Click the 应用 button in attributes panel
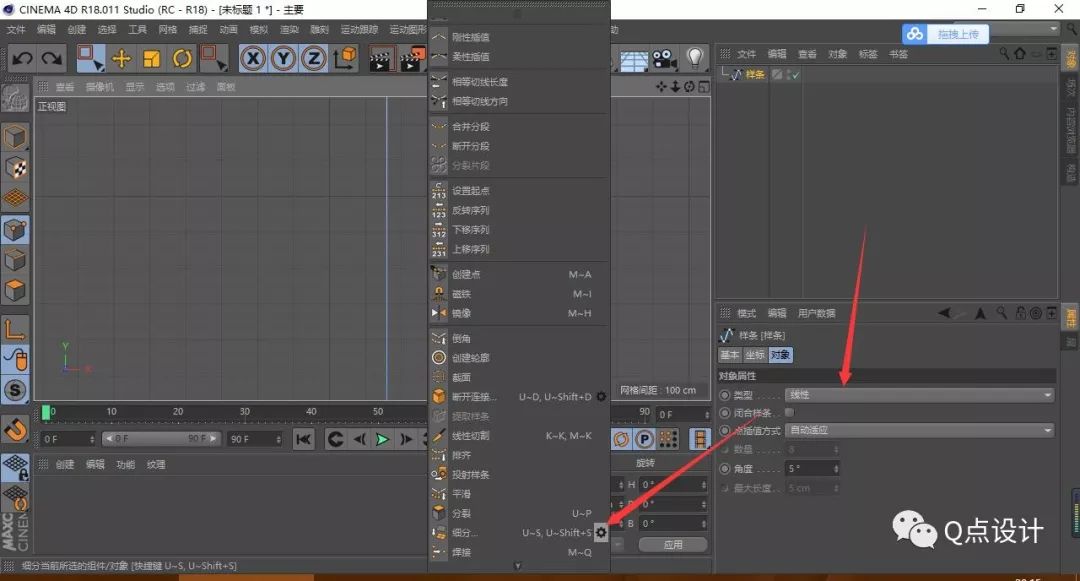Image resolution: width=1080 pixels, height=581 pixels. click(x=673, y=544)
